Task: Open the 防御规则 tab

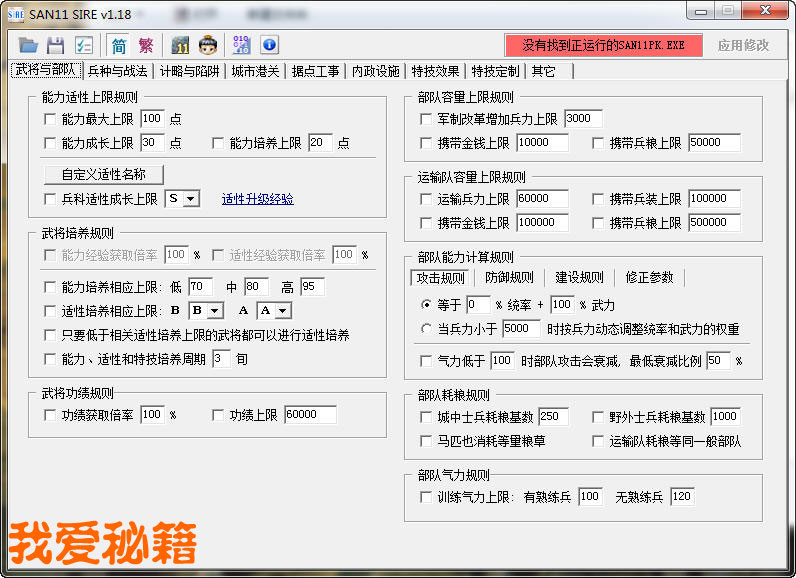Action: [509, 277]
